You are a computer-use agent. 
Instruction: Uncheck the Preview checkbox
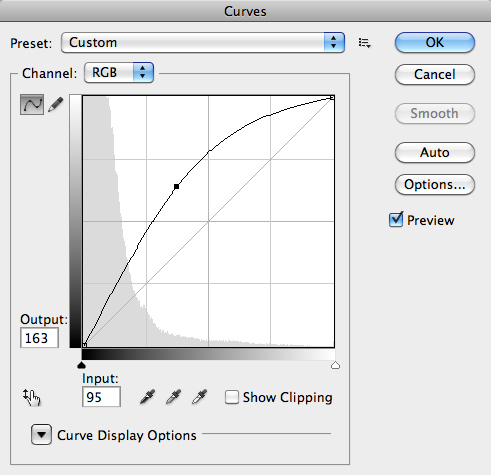click(396, 220)
